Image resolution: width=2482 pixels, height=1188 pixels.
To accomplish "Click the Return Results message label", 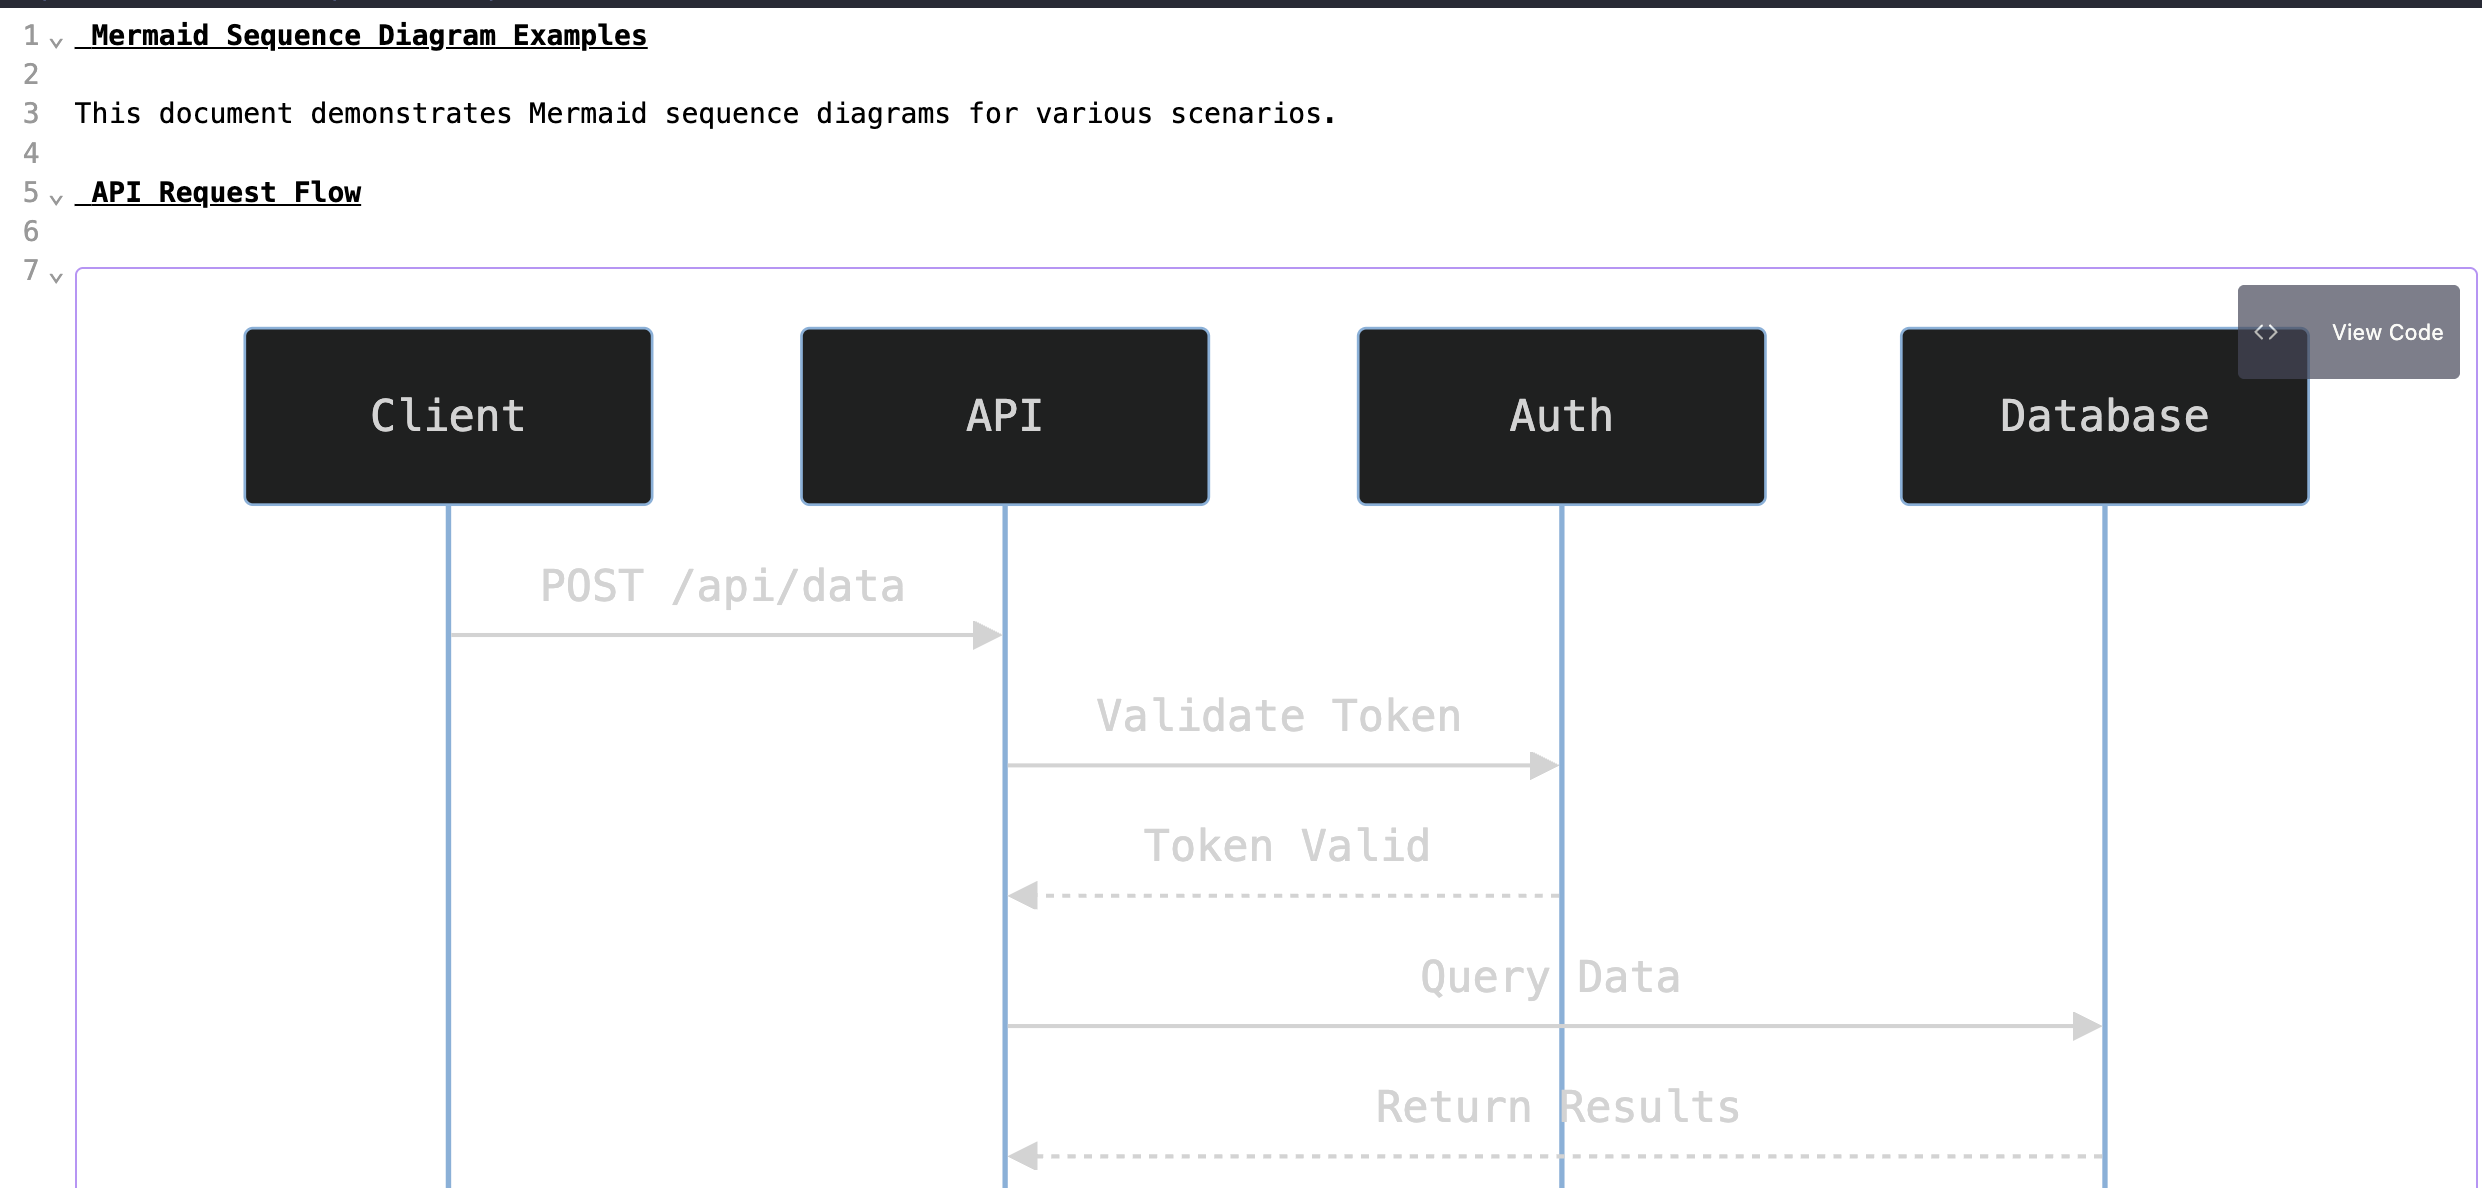I will pos(1557,1105).
